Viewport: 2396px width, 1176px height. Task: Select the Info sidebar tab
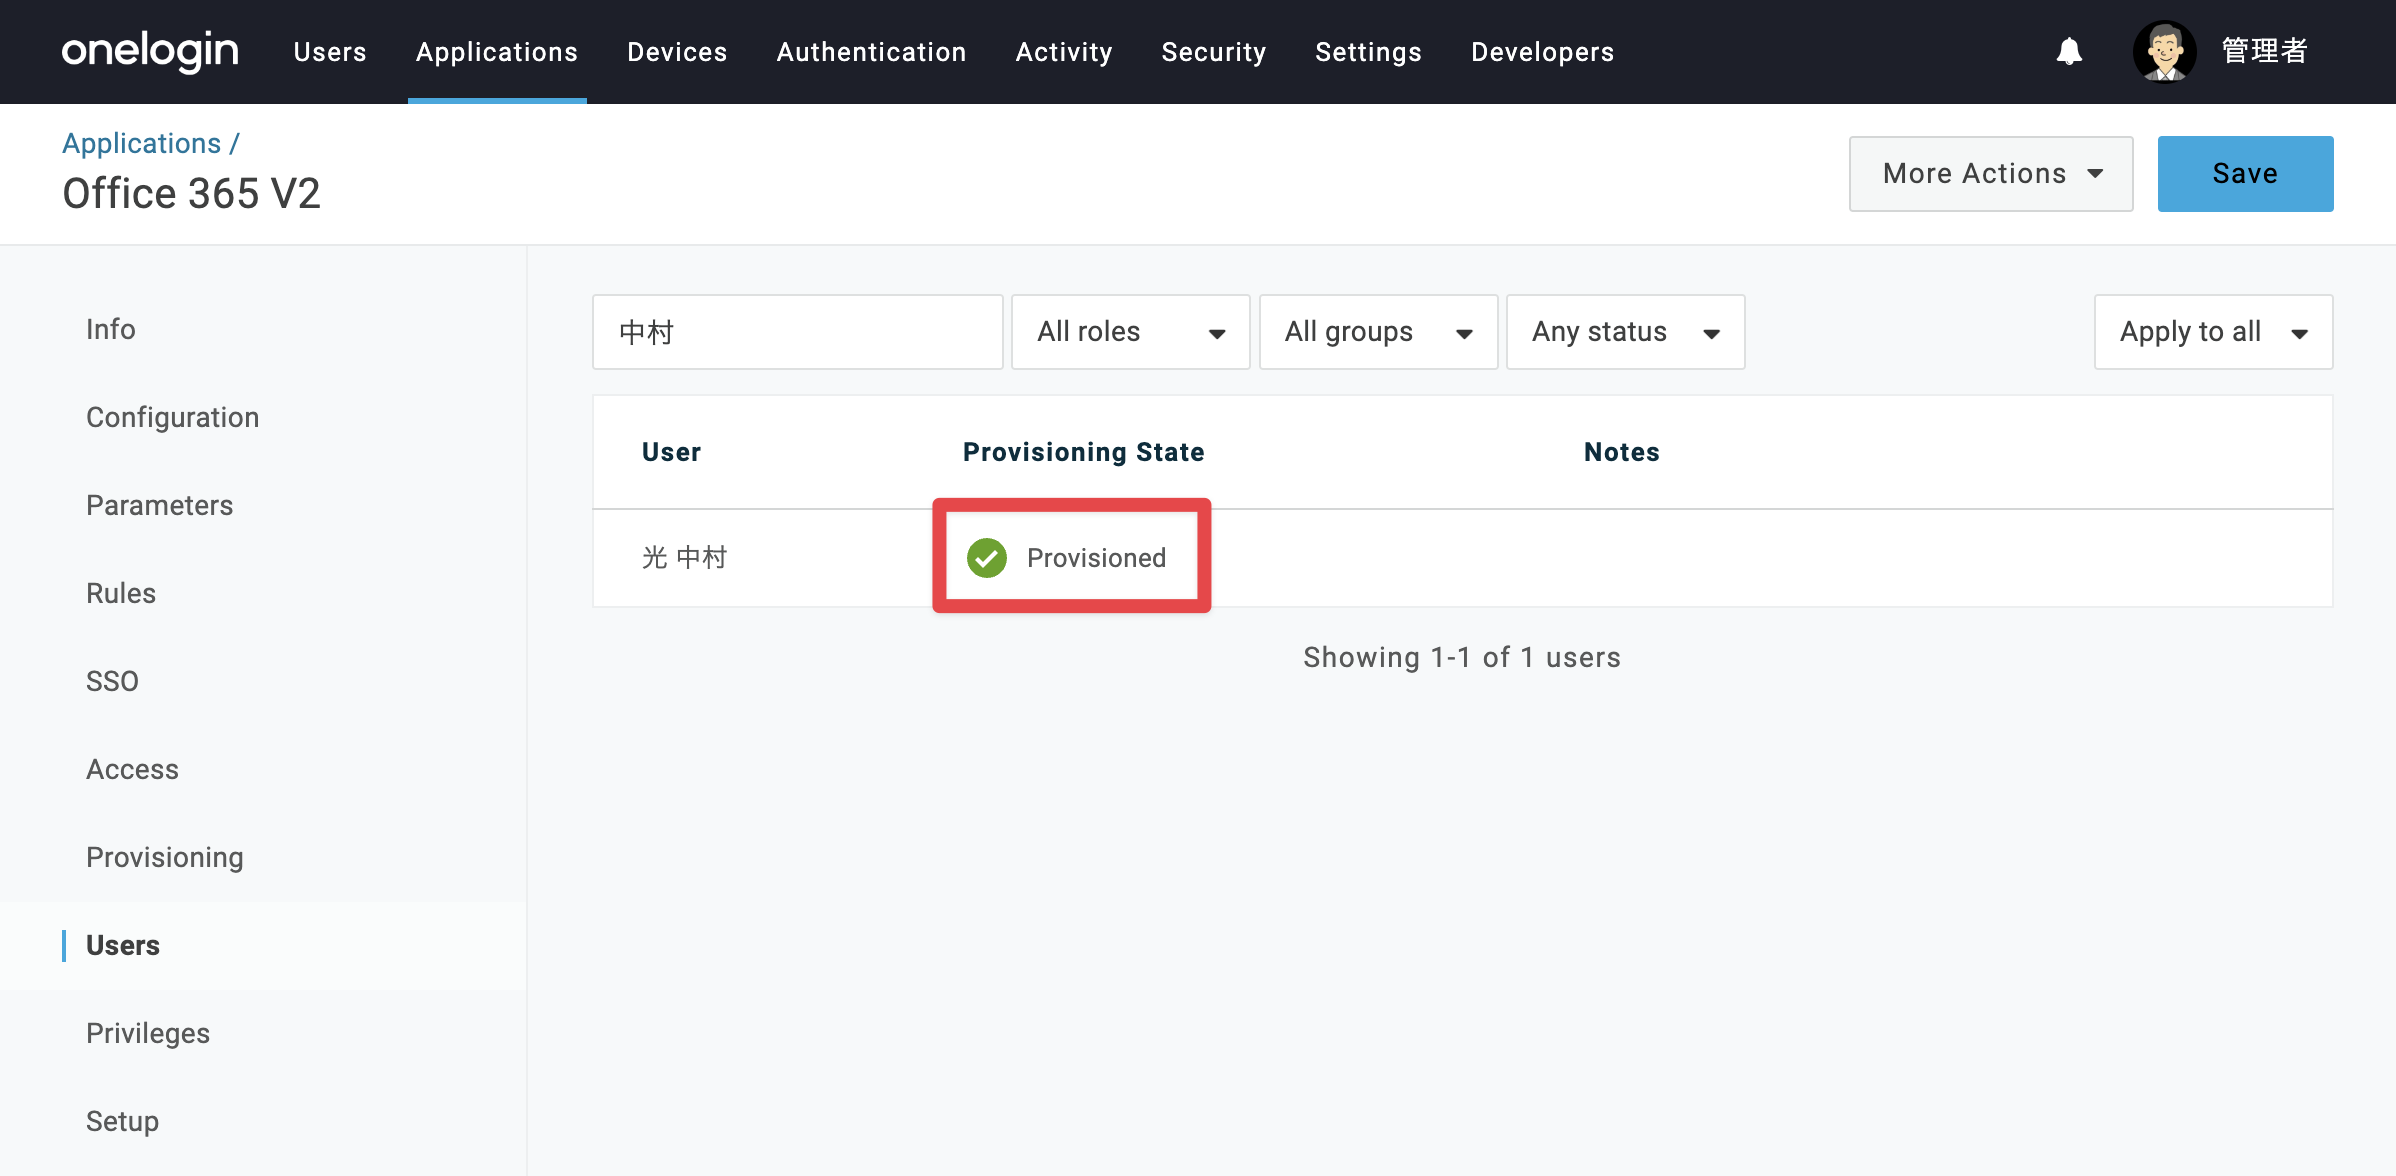[110, 329]
